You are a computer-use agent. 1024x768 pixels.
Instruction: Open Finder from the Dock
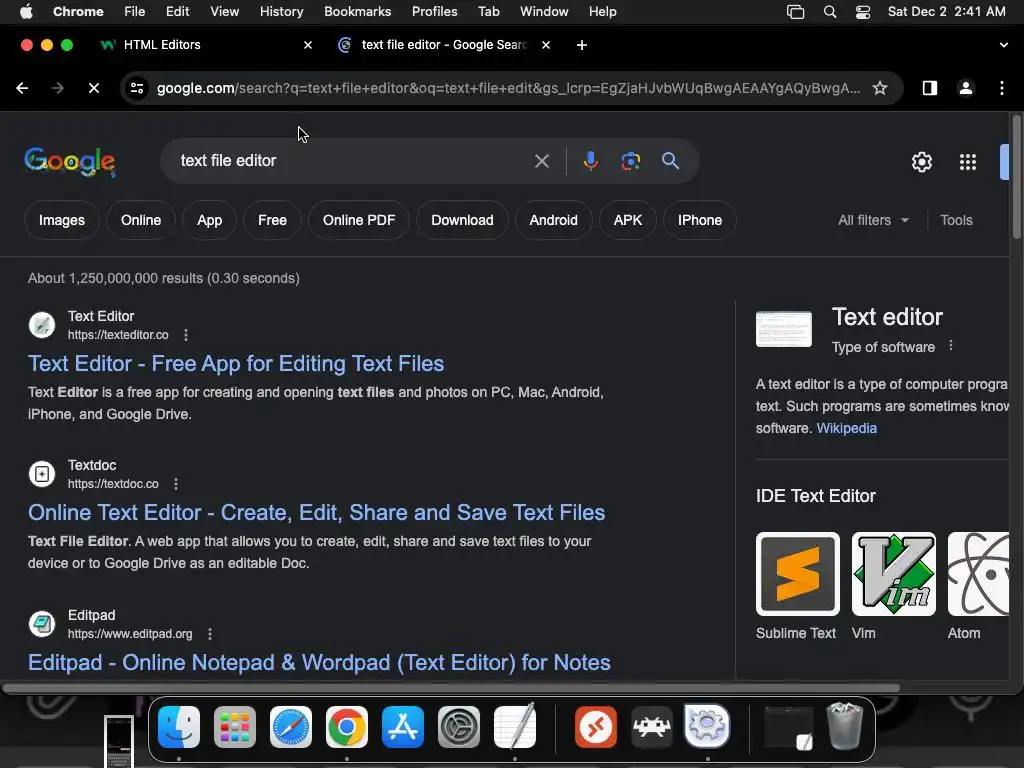click(x=179, y=727)
